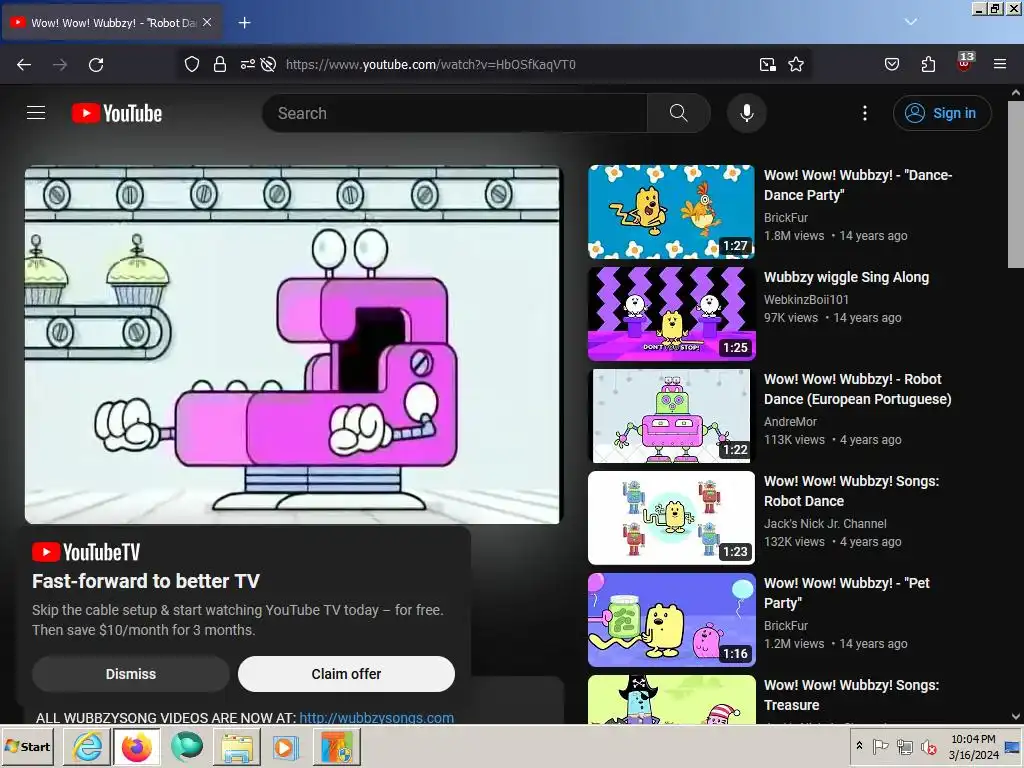This screenshot has width=1024, height=768.
Task: Click title Wow! Wow! Wubbzy! - "Dance-Dance Party"
Action: [x=857, y=185]
